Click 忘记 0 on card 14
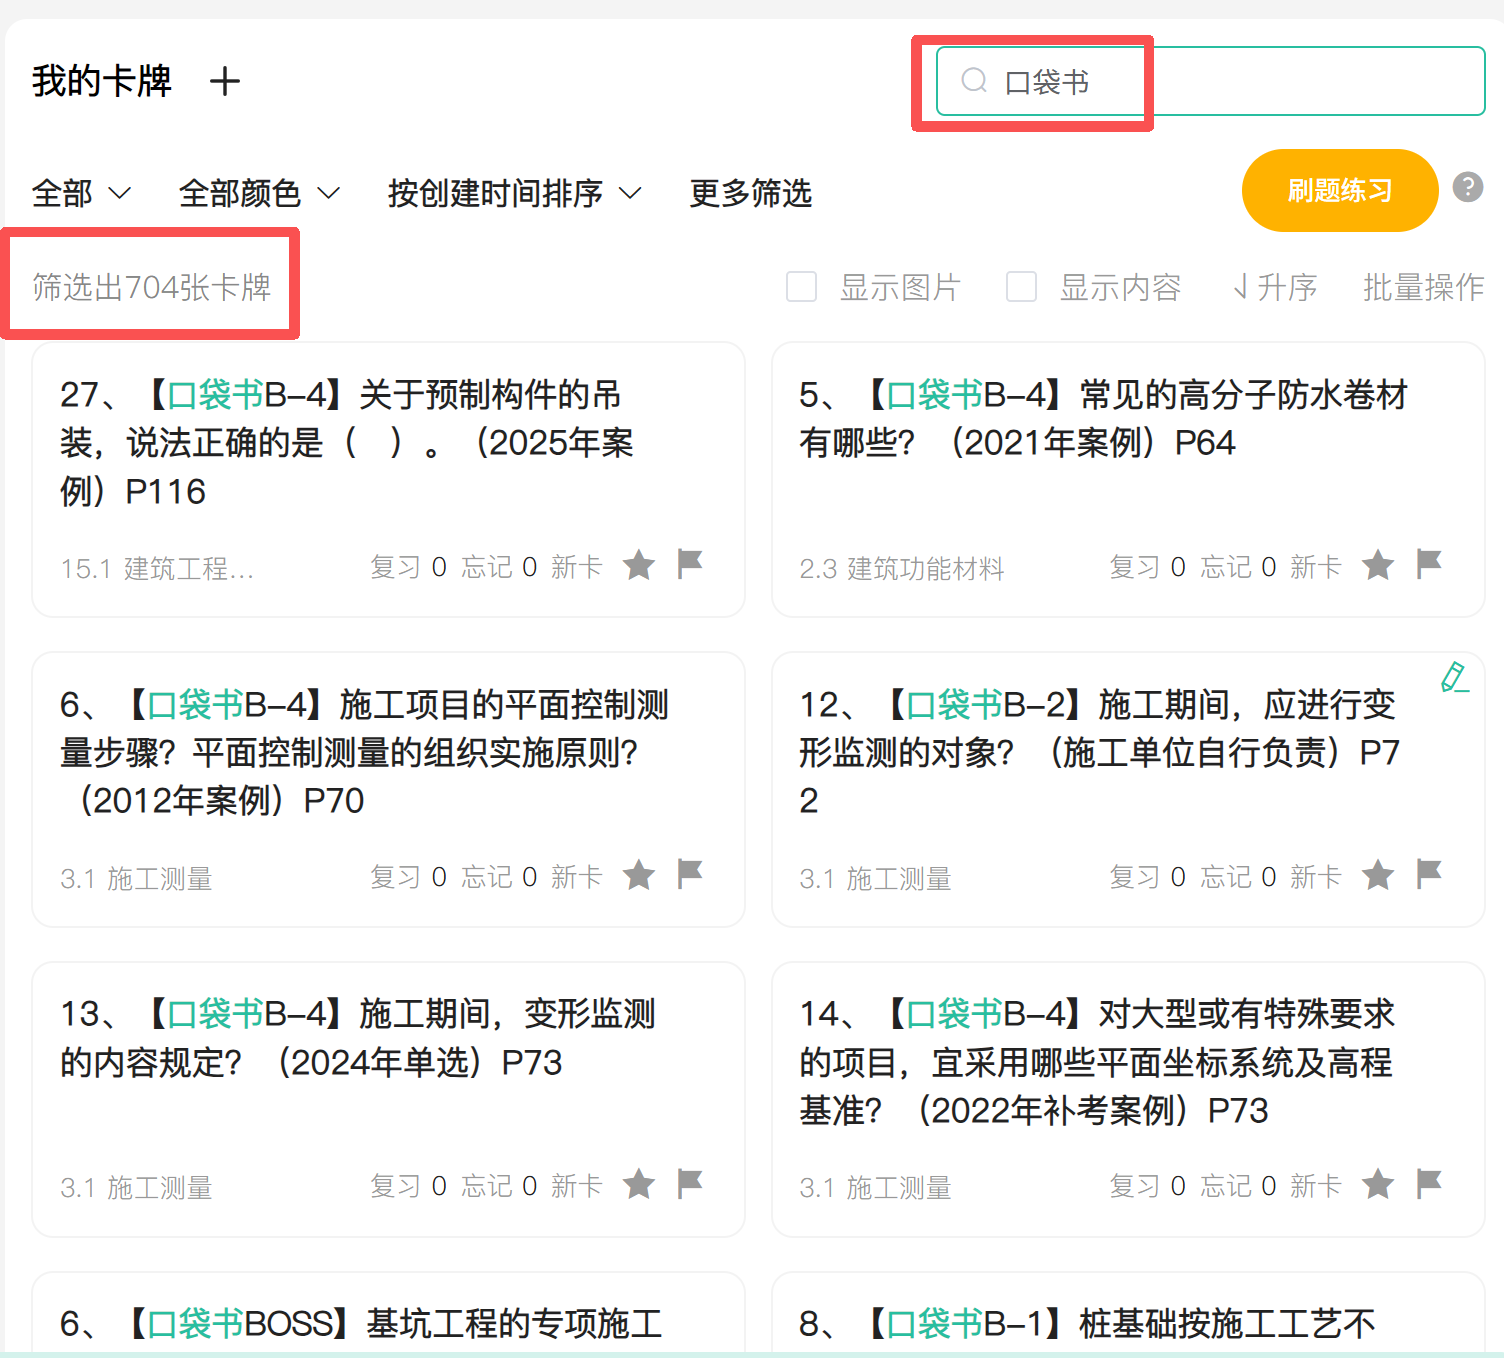Screen dimensions: 1504x1358 (1238, 1186)
